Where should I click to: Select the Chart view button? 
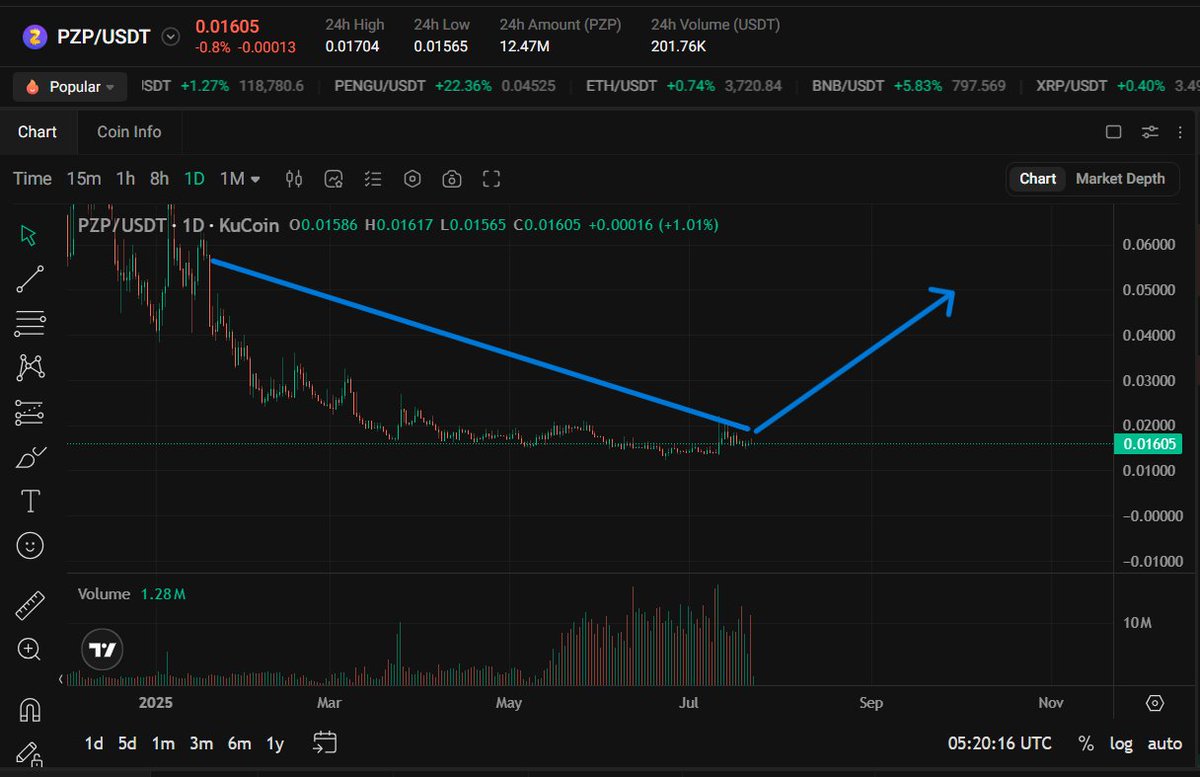[x=1037, y=178]
